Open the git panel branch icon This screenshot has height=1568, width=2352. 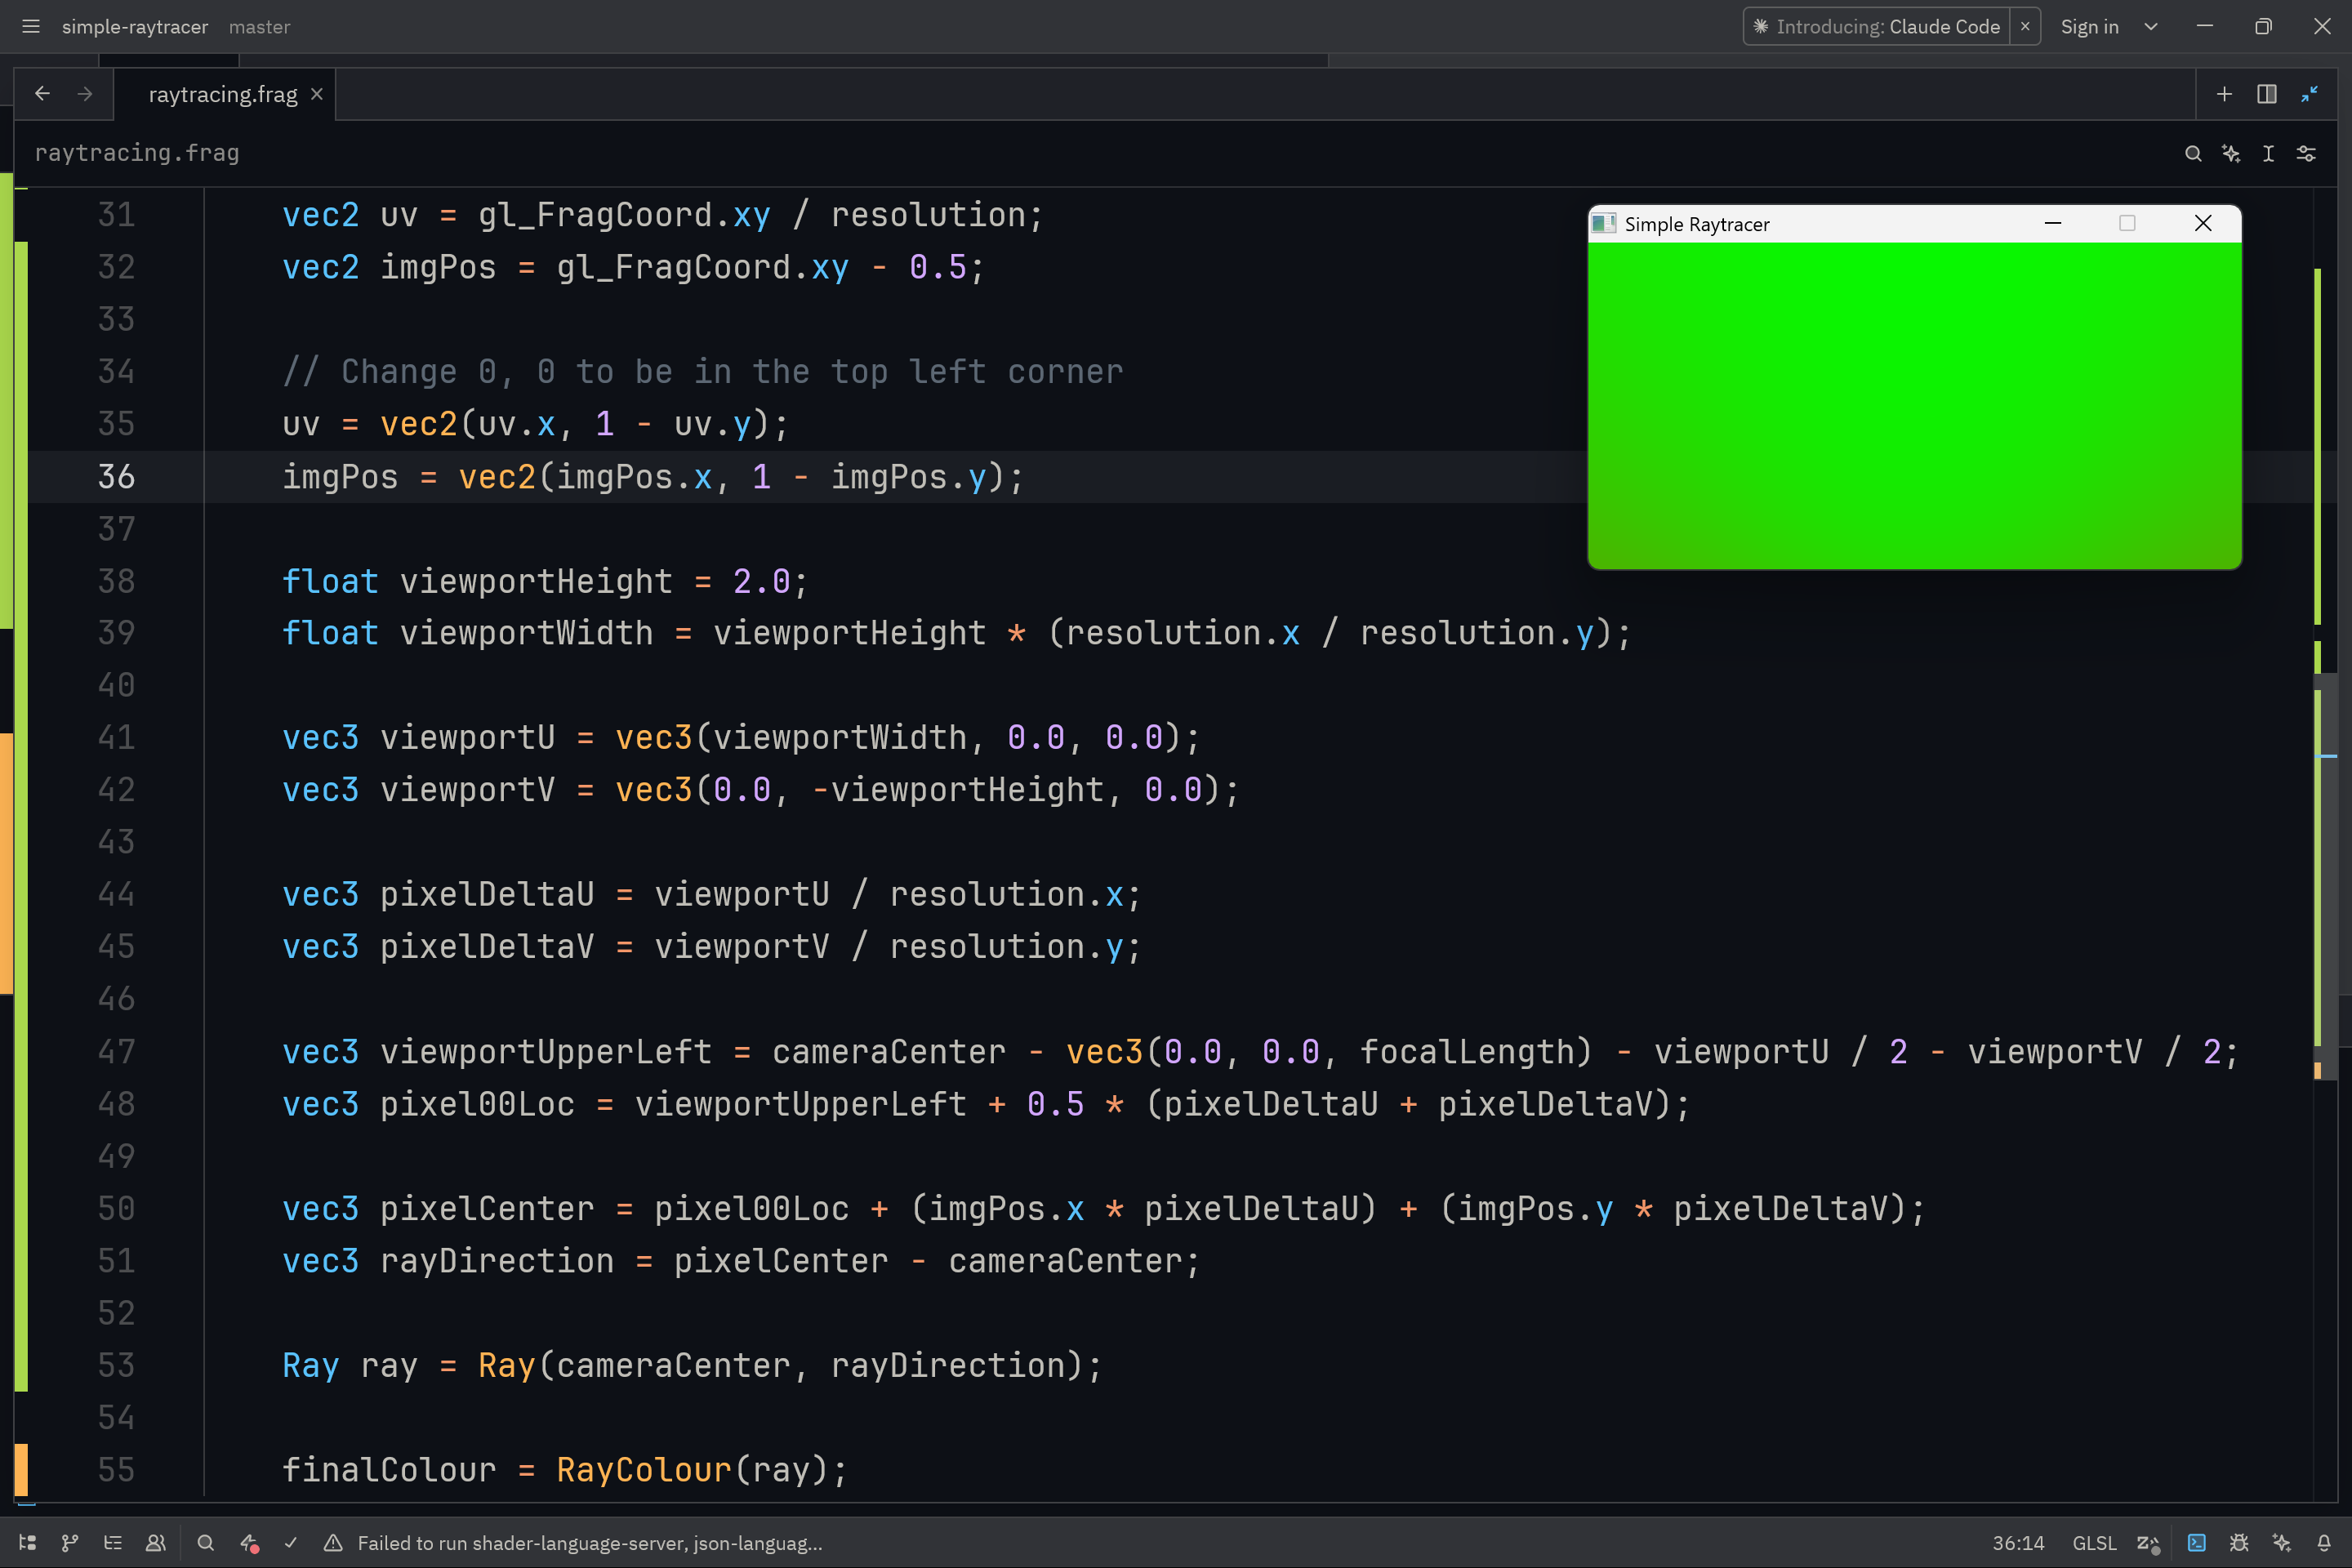click(70, 1543)
